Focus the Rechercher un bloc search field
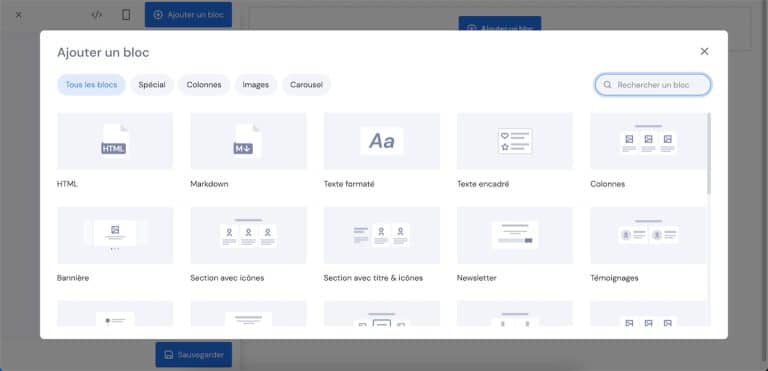 653,85
